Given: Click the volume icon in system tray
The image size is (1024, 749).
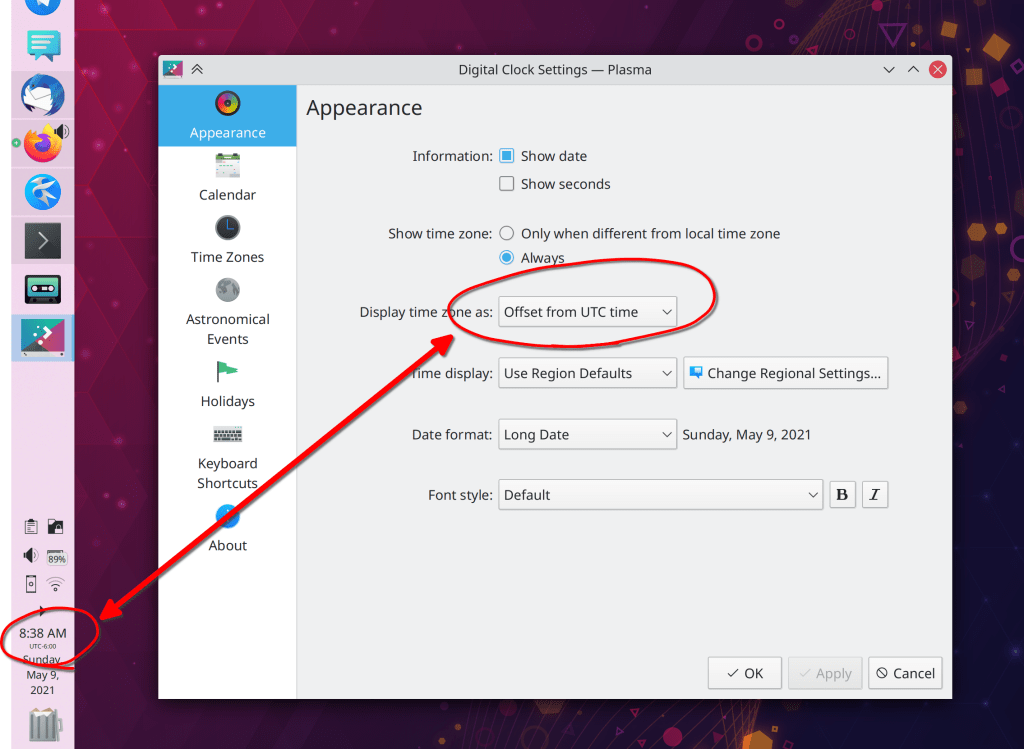Looking at the screenshot, I should 31,556.
